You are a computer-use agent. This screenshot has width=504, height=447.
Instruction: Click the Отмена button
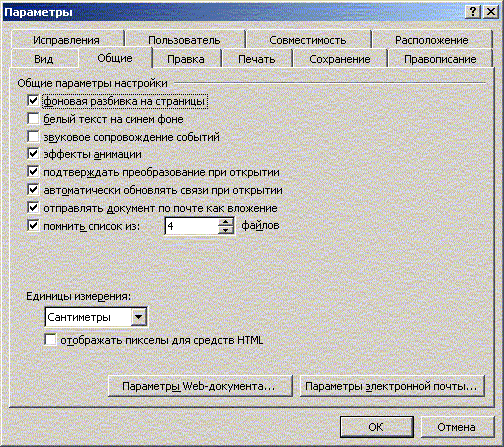pos(457,427)
